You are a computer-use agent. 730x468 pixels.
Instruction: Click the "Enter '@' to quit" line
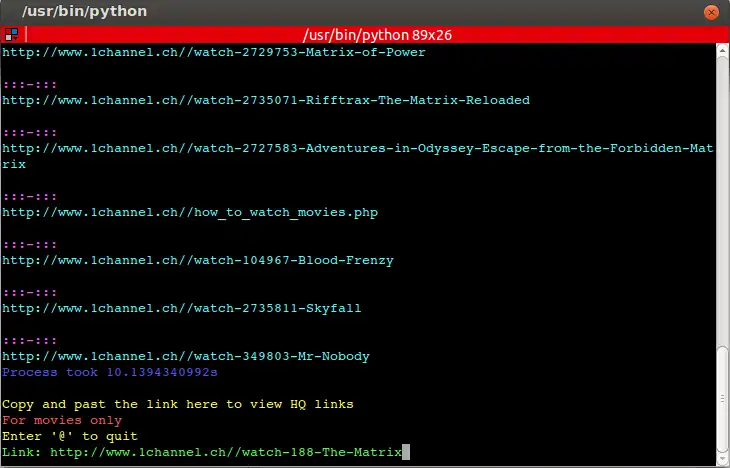(70, 436)
